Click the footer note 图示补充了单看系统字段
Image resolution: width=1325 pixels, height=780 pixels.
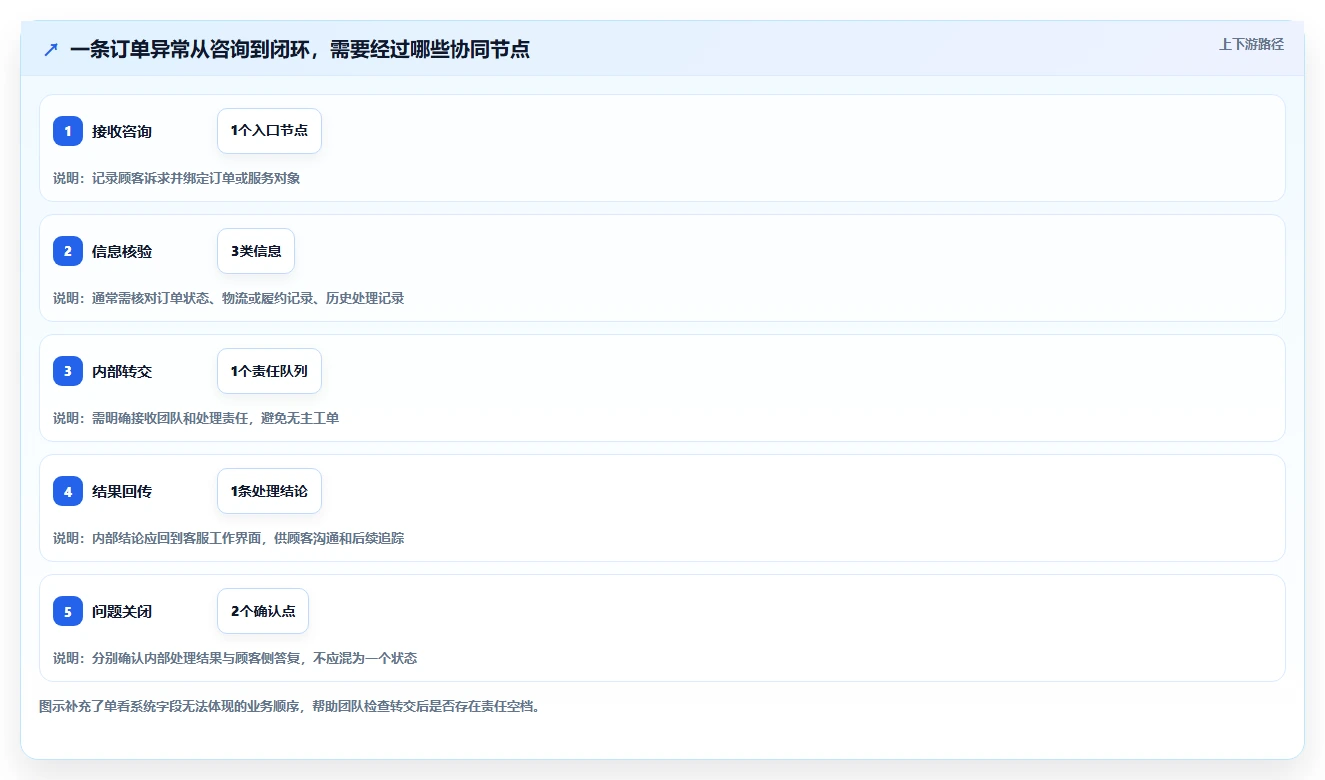point(292,706)
